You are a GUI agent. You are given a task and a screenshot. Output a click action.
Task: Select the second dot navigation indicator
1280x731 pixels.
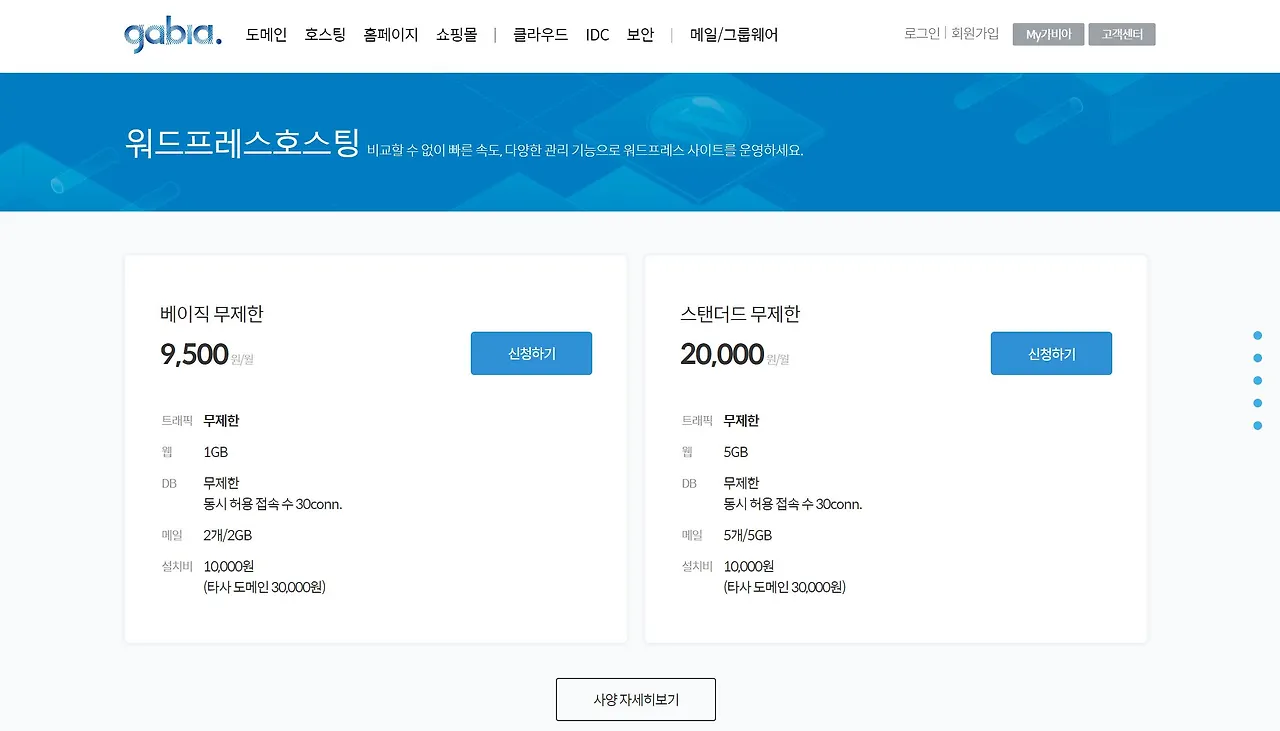click(x=1257, y=358)
